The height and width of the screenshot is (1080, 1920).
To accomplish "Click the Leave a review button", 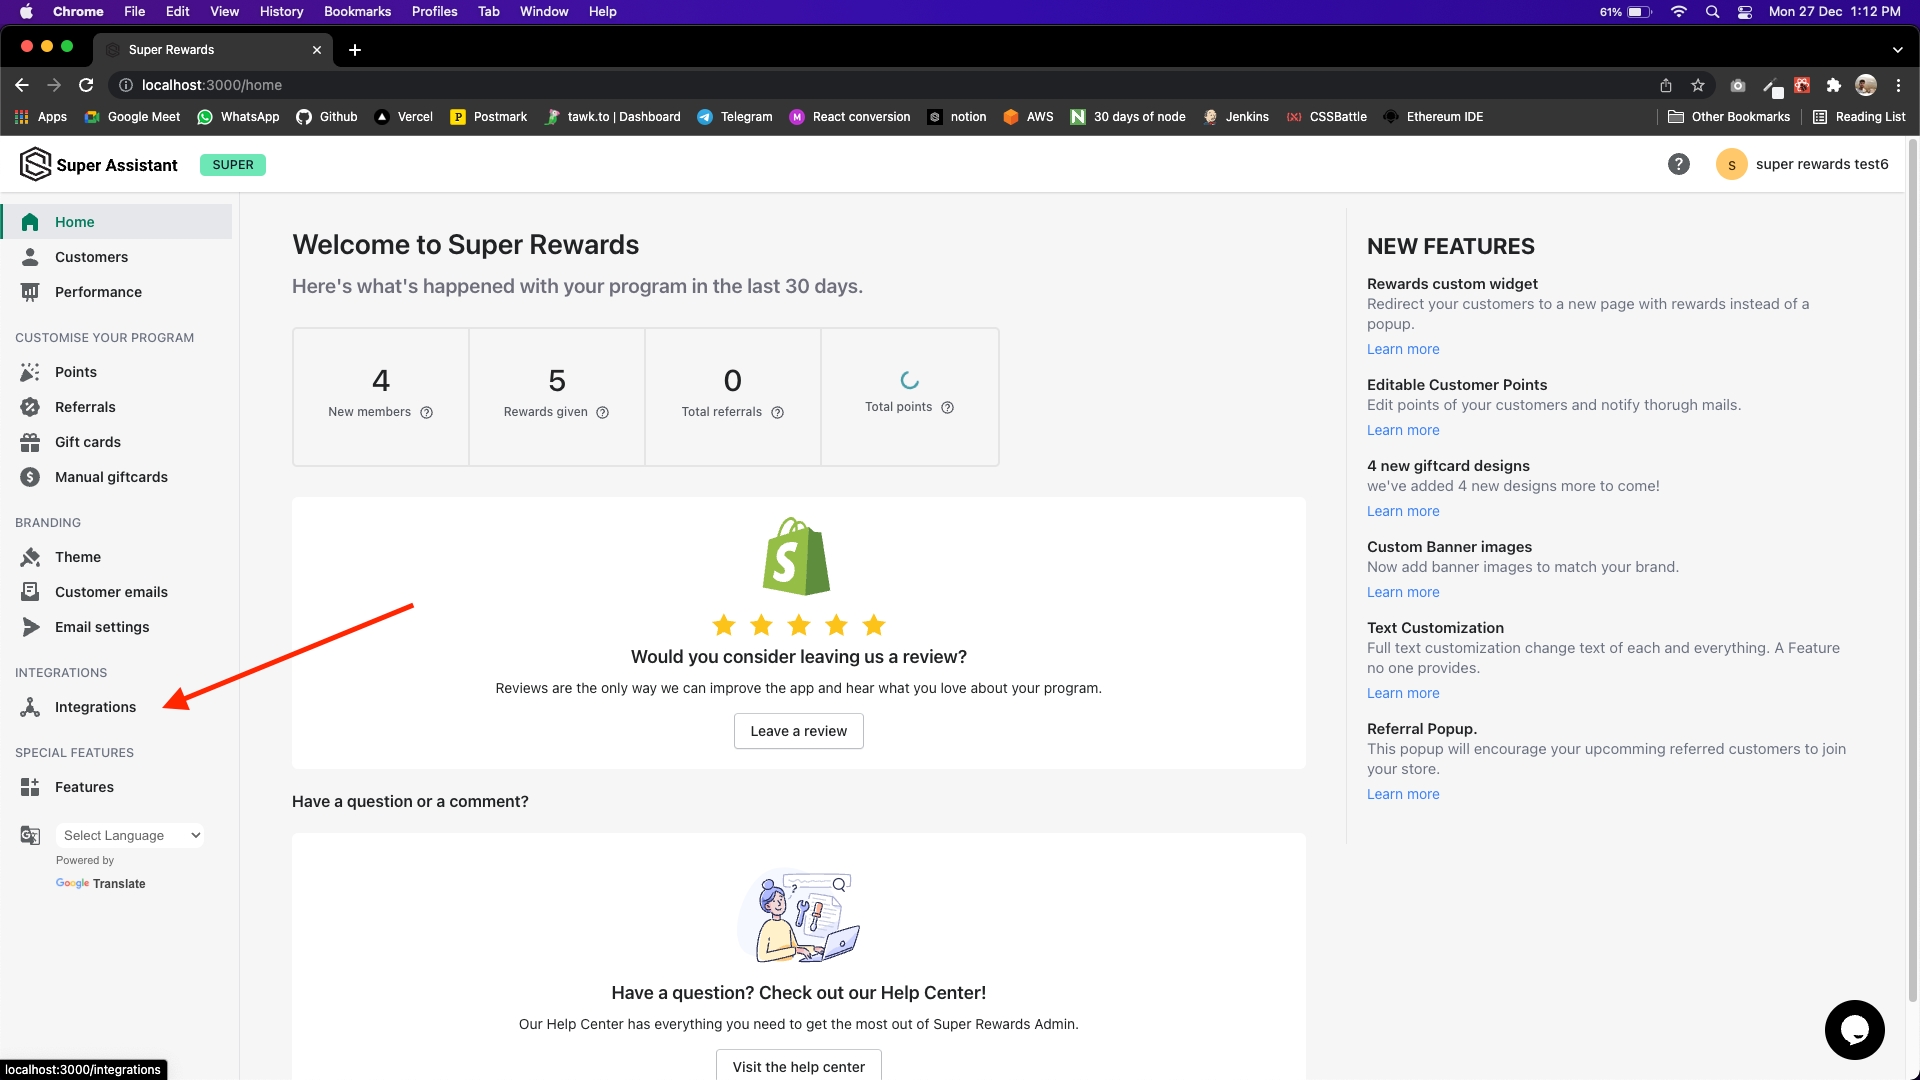I will [x=798, y=731].
